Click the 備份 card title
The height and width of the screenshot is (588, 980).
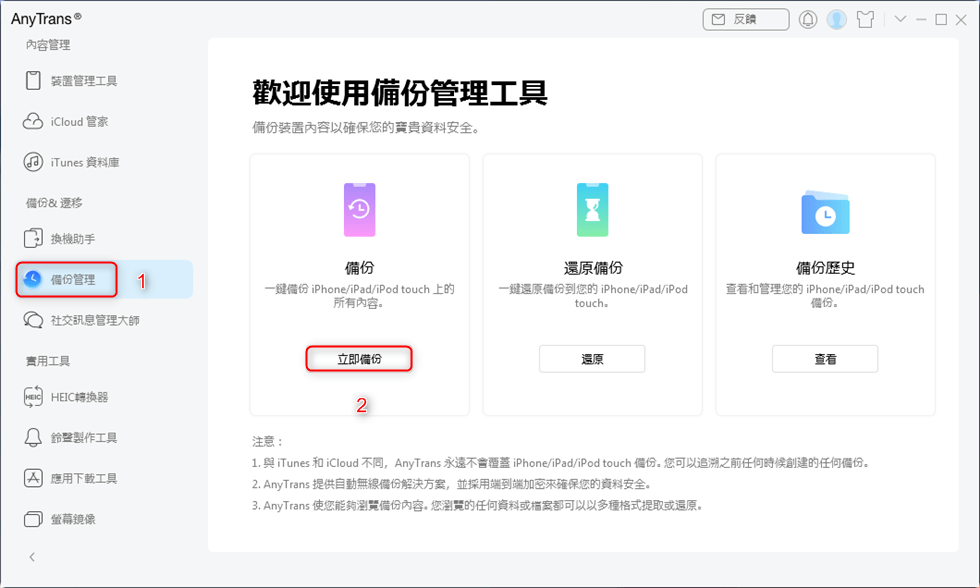click(359, 267)
